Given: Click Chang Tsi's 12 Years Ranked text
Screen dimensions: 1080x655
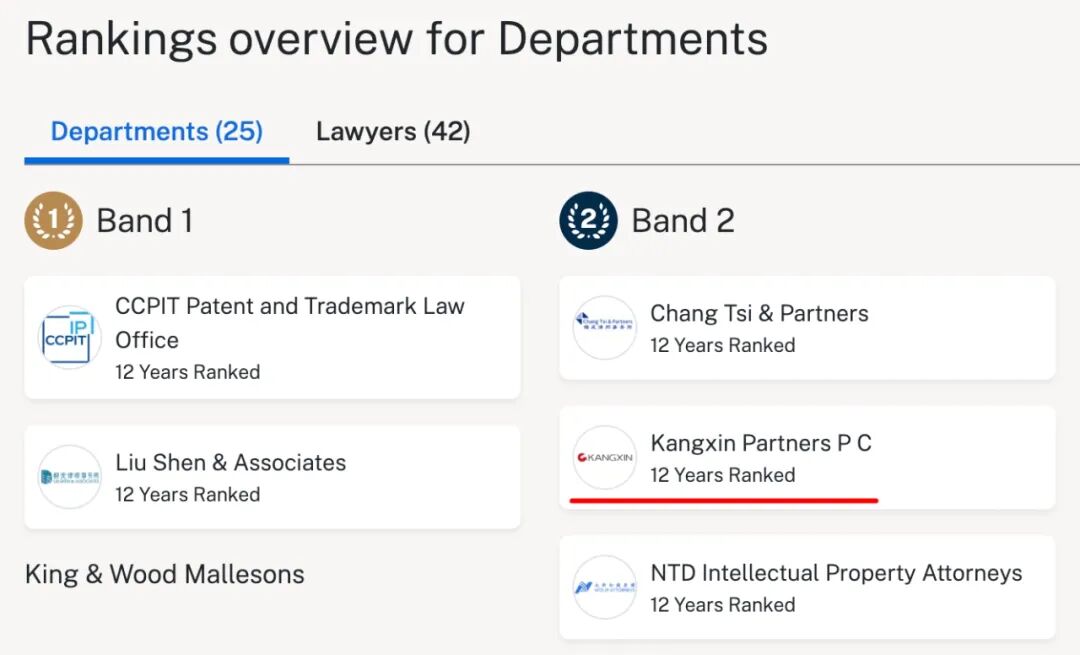Looking at the screenshot, I should (x=723, y=345).
